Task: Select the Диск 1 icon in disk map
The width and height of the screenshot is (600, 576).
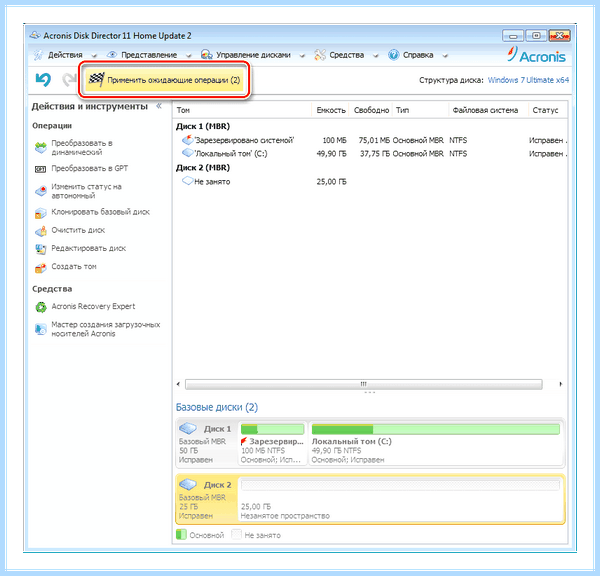Action: pyautogui.click(x=188, y=428)
